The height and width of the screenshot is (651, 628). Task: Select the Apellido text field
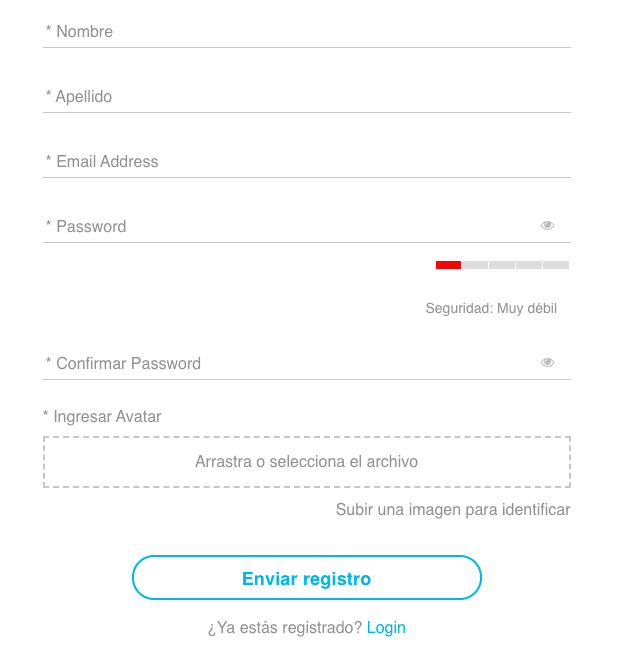tap(307, 97)
